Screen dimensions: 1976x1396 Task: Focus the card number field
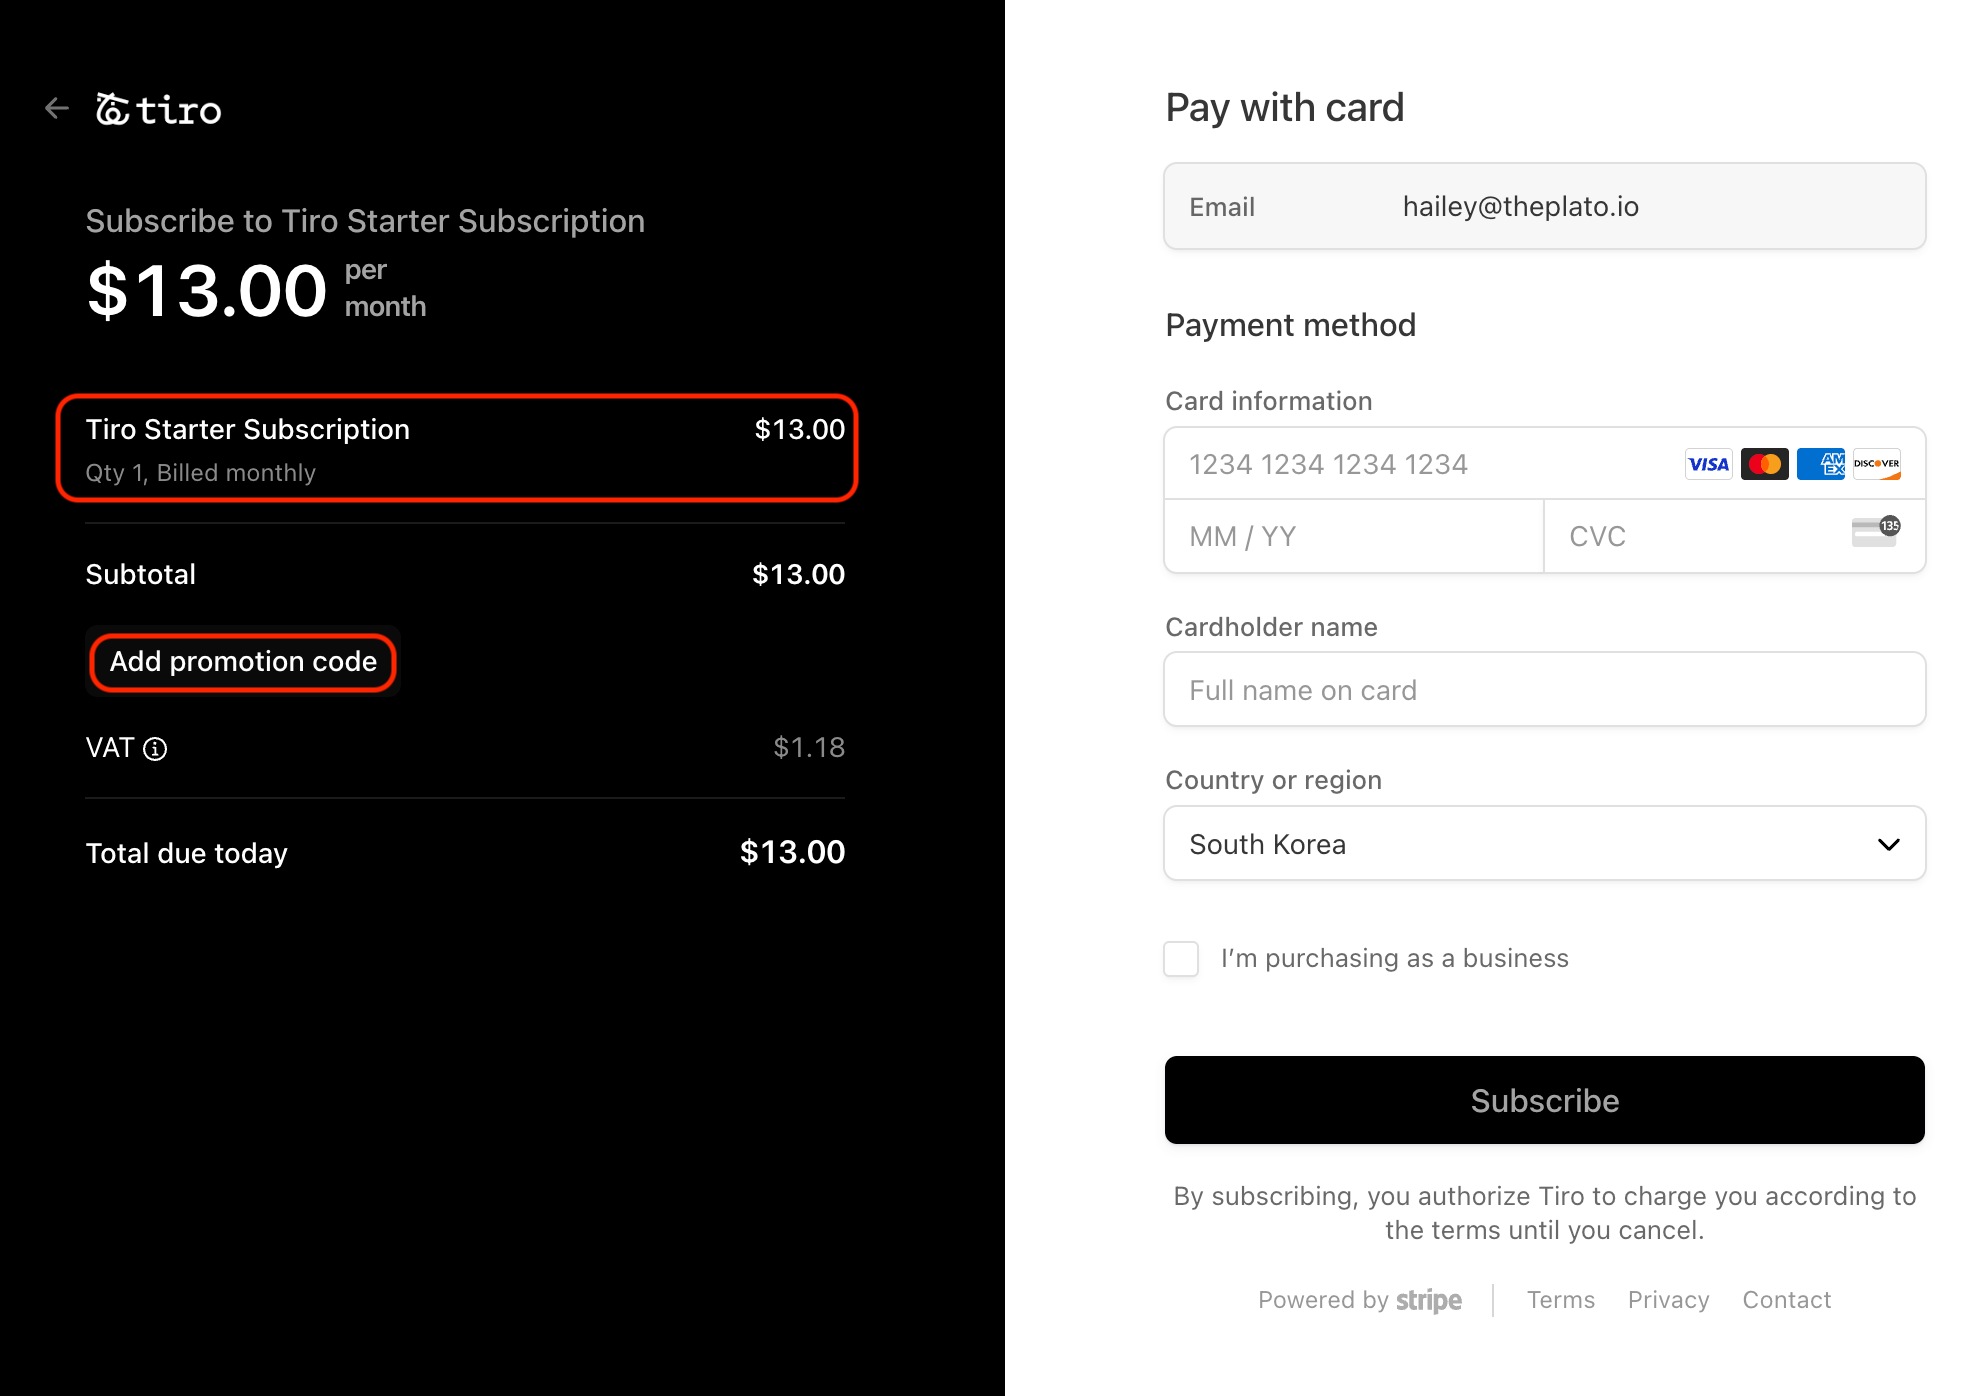tap(1420, 464)
